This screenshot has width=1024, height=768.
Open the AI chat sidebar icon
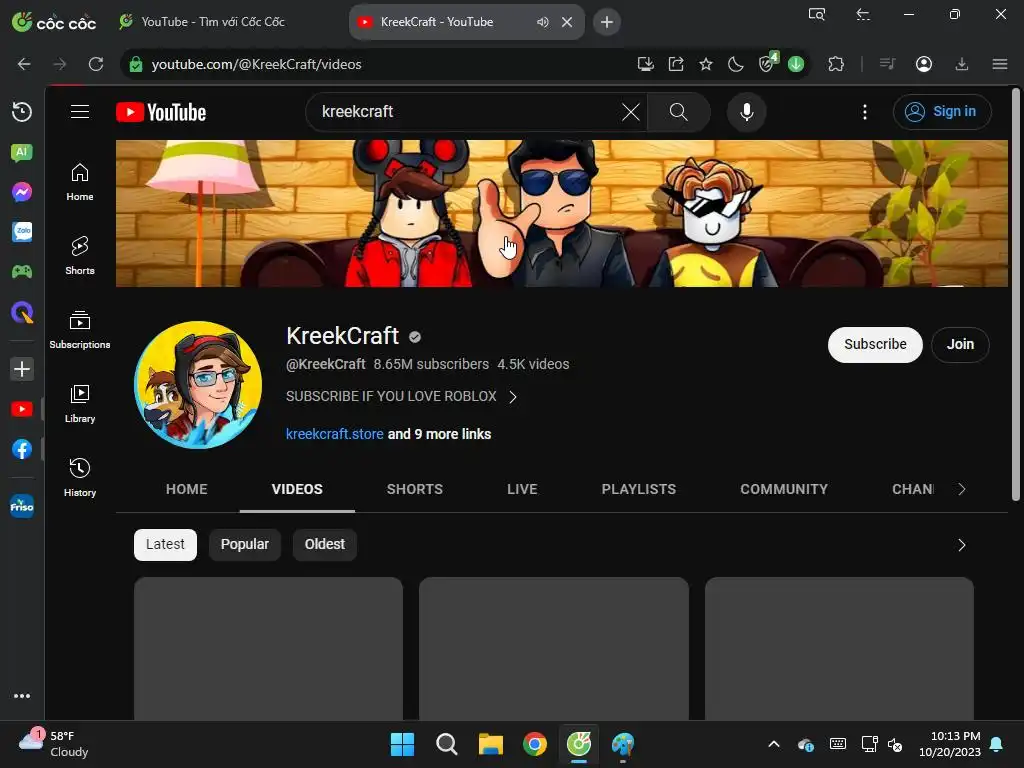tap(22, 152)
